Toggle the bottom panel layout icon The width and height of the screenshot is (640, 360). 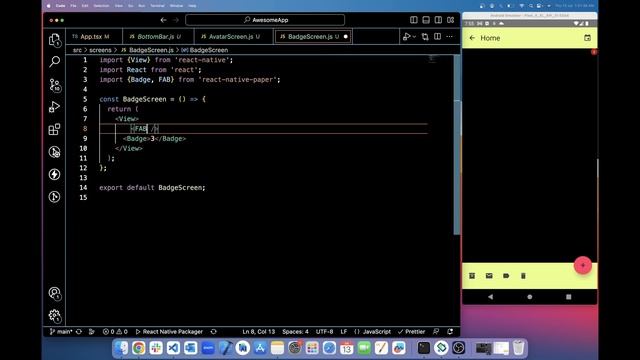[426, 20]
